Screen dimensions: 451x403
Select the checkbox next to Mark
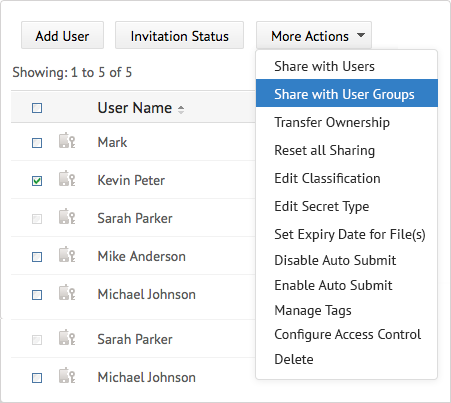tap(37, 143)
